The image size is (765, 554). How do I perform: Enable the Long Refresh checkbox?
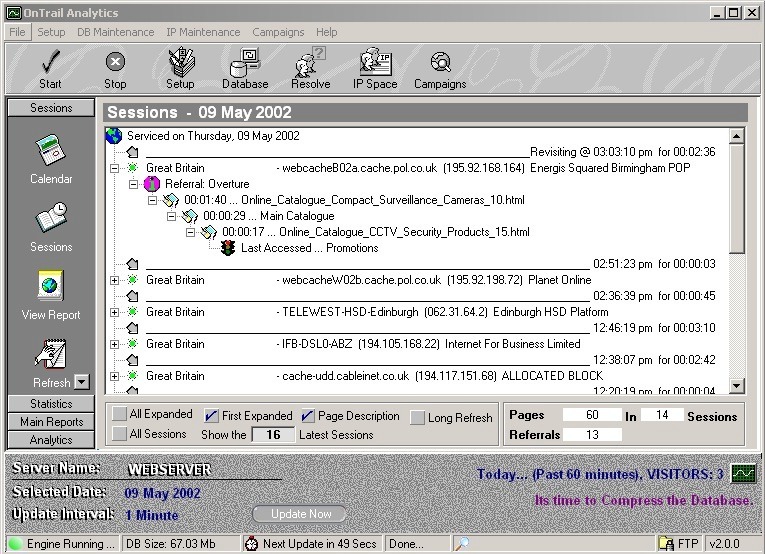point(417,417)
